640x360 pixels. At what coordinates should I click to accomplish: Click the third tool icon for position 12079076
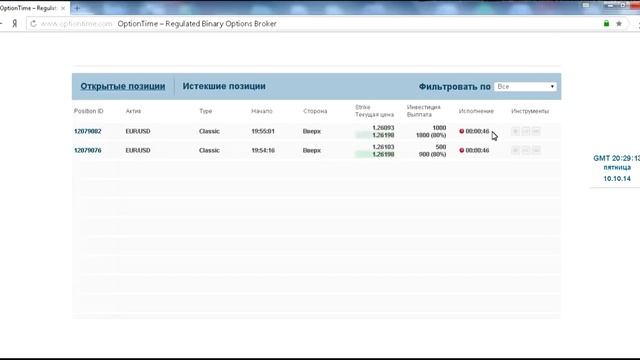tap(536, 150)
